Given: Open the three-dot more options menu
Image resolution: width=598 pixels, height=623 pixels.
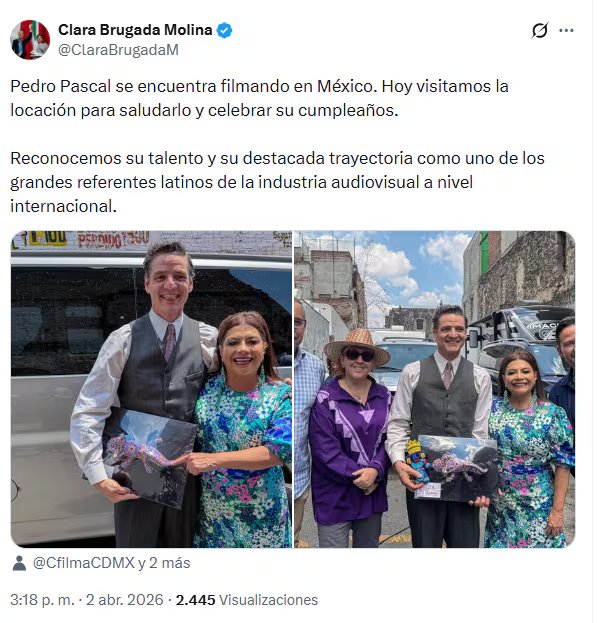Looking at the screenshot, I should pyautogui.click(x=566, y=30).
